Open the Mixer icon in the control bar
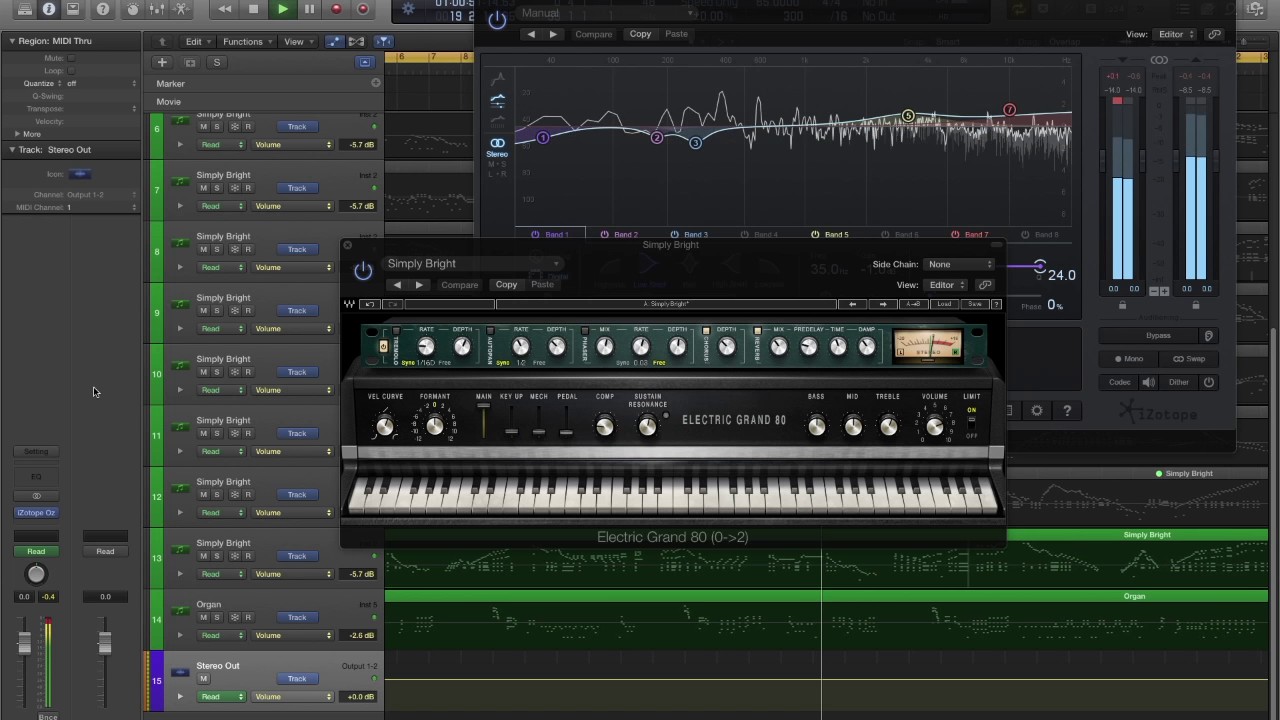Screen dimensions: 1280x720 157,9
